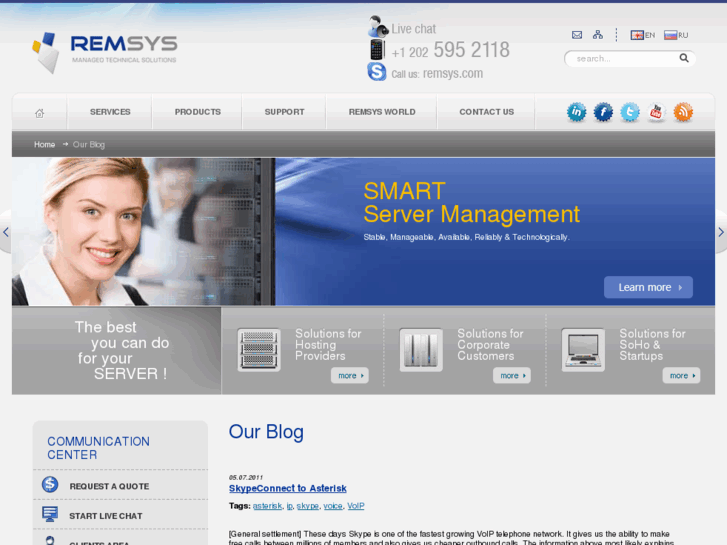This screenshot has width=727, height=545.
Task: Open the YouTube social icon
Action: pos(657,112)
